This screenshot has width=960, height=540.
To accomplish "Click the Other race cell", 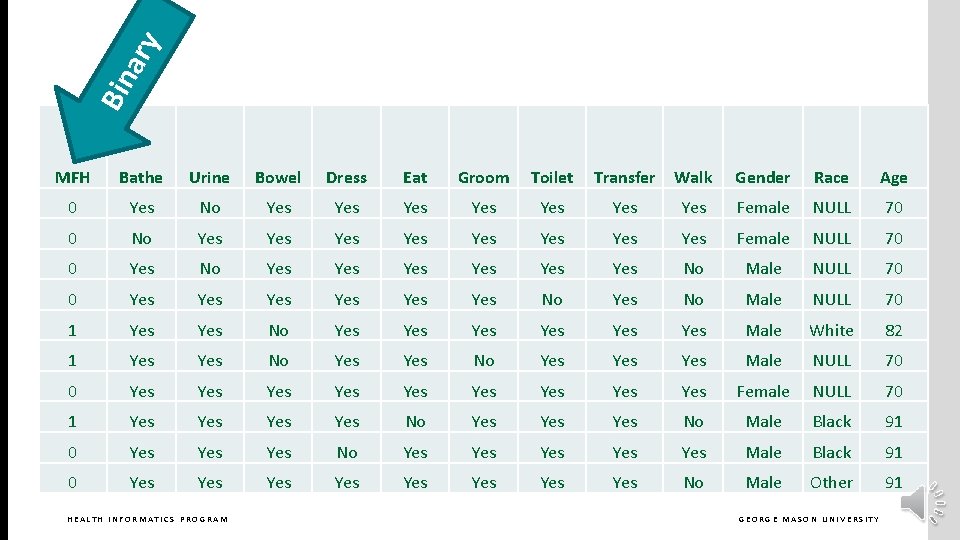I will coord(831,482).
